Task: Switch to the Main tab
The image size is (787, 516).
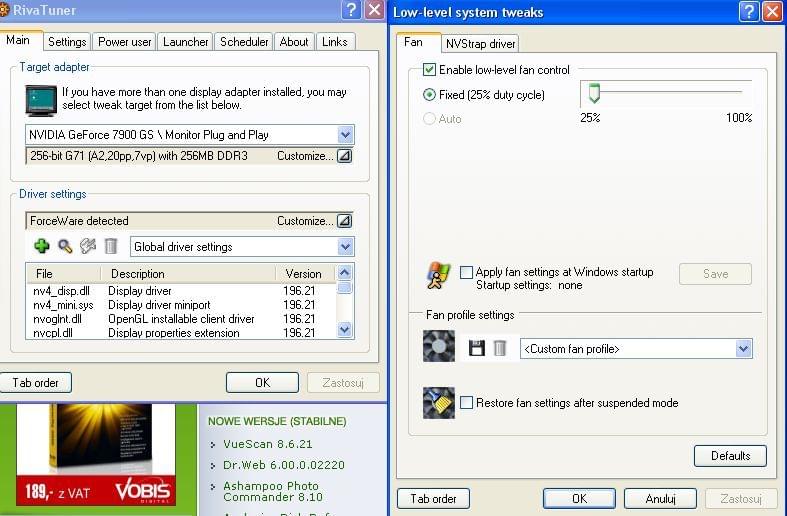Action: tap(18, 40)
